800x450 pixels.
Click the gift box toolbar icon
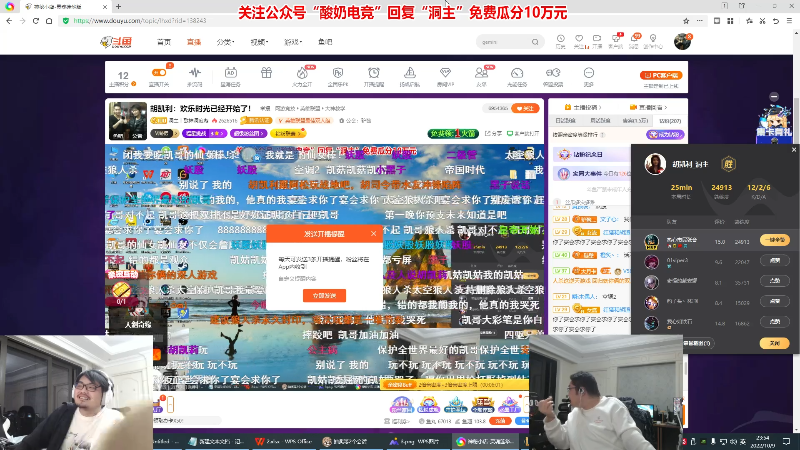[x=266, y=73]
